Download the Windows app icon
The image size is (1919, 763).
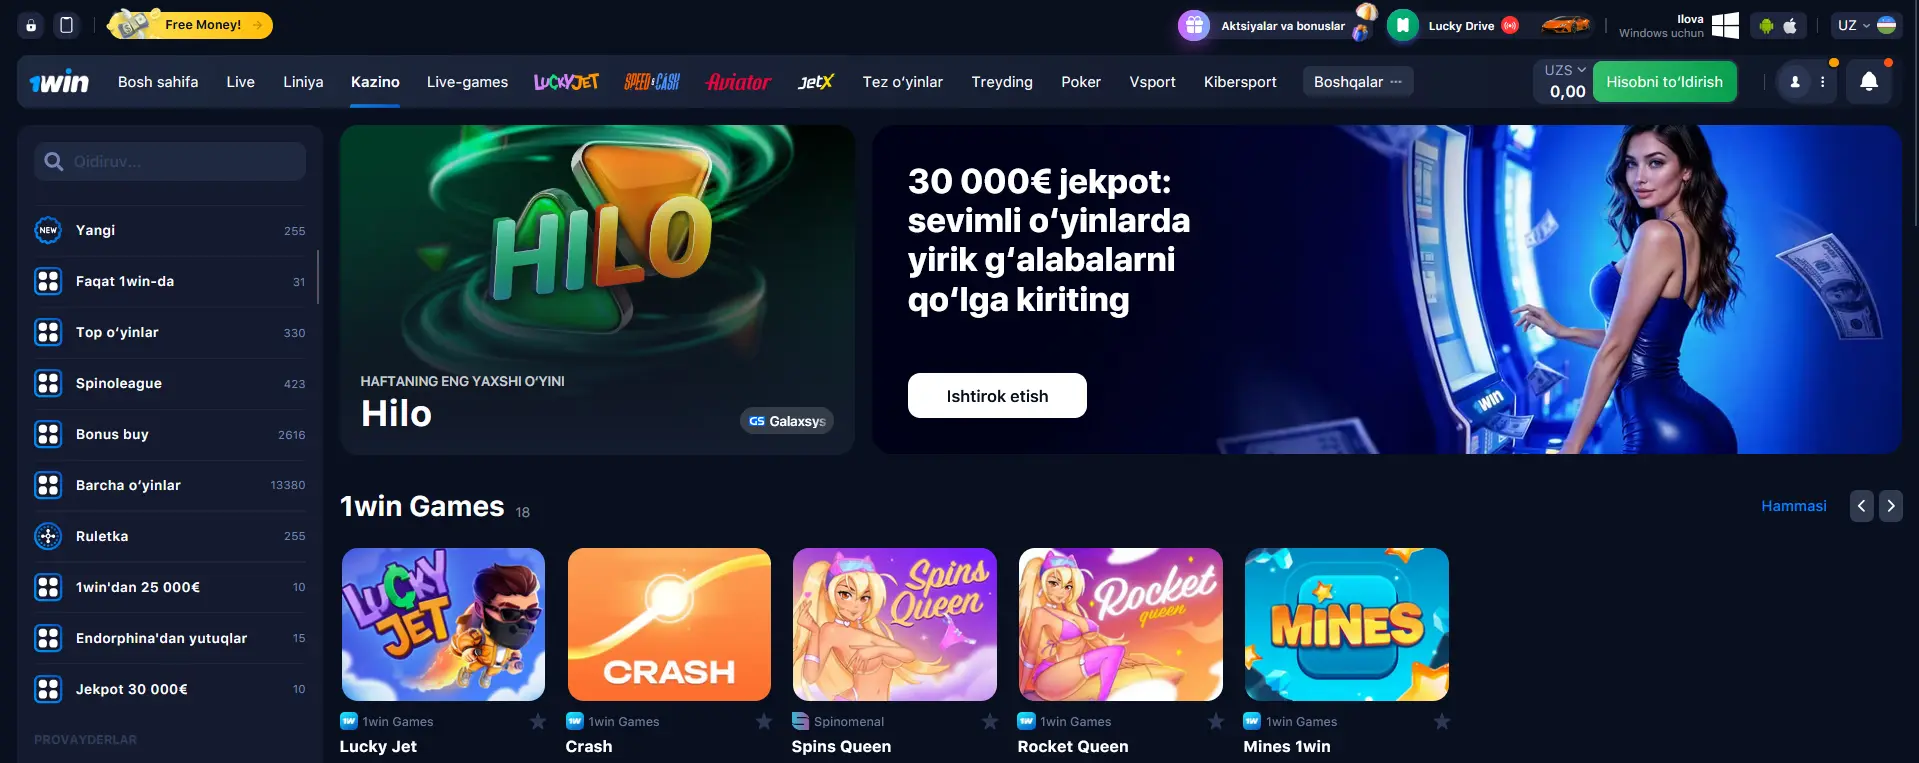click(x=1725, y=26)
